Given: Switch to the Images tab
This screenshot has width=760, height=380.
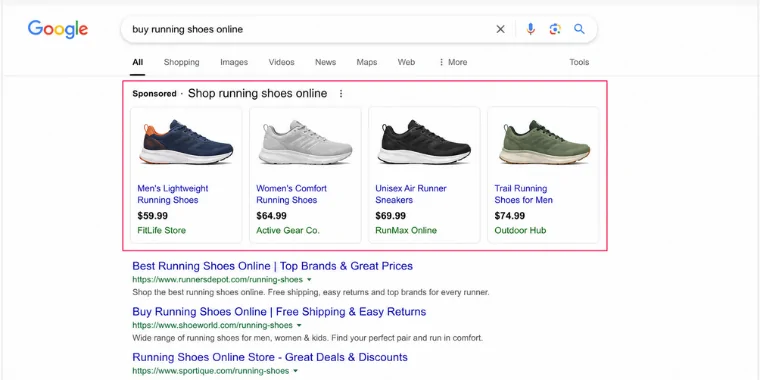Looking at the screenshot, I should pos(234,62).
